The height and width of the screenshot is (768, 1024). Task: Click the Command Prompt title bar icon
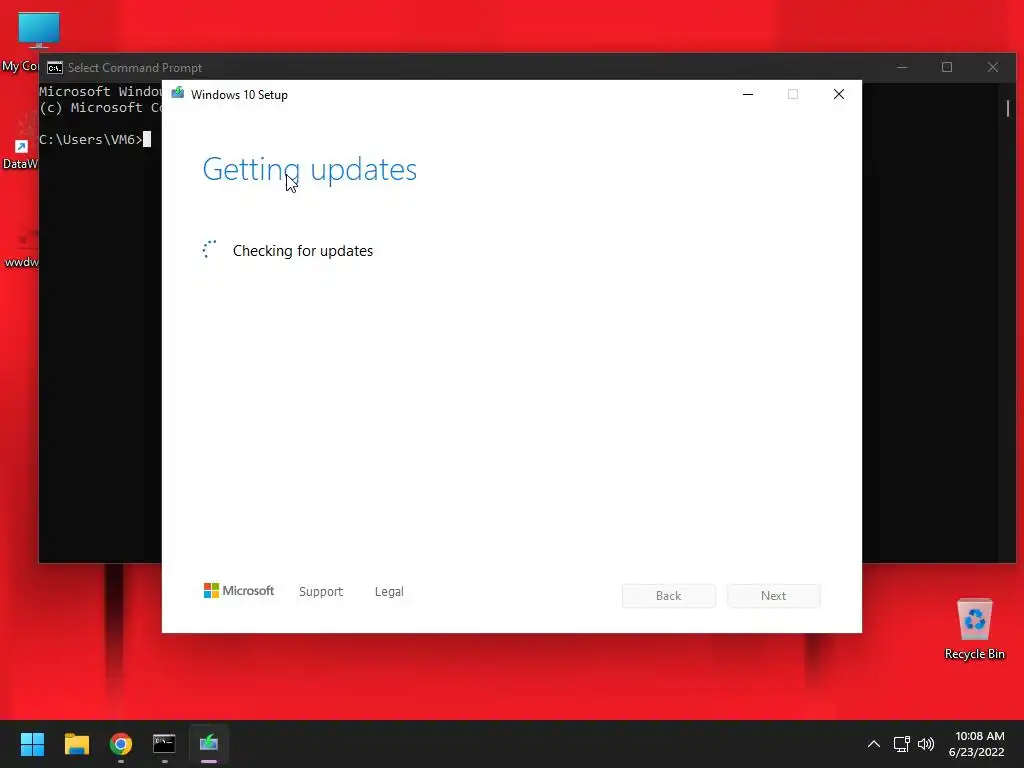click(x=55, y=68)
